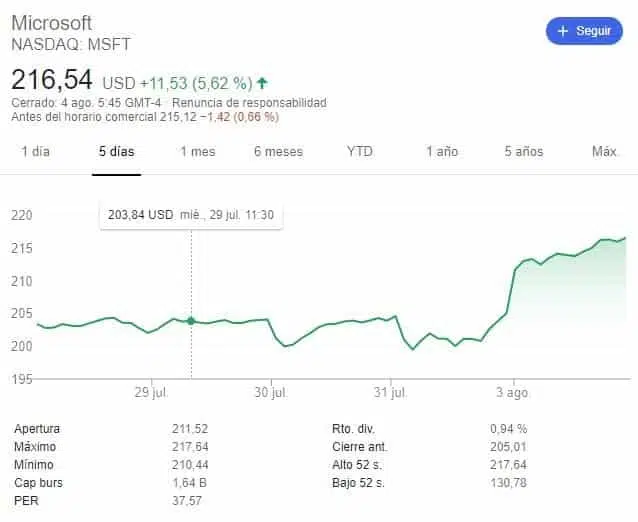The height and width of the screenshot is (522, 638).
Task: Click the 220 y-axis label
Action: tap(22, 215)
